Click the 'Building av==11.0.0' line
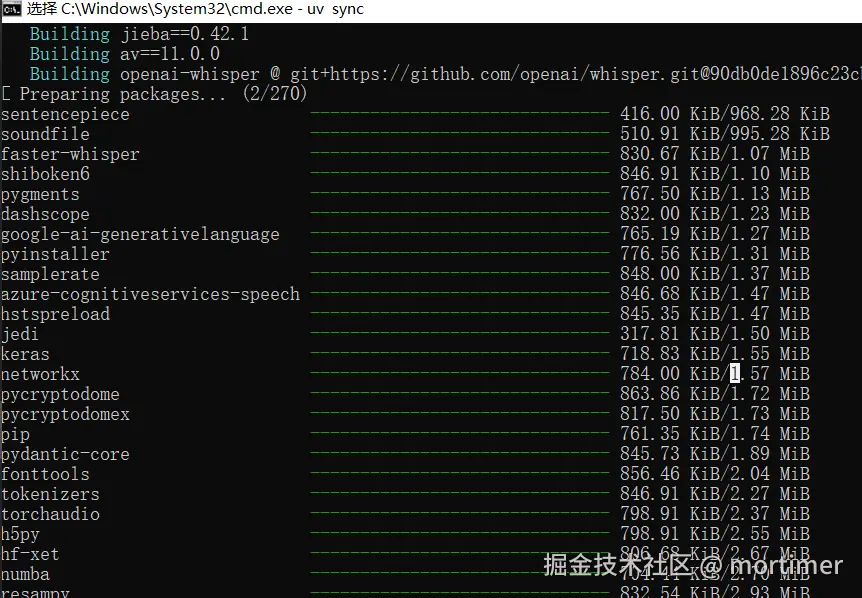This screenshot has height=598, width=862. pyautogui.click(x=125, y=54)
